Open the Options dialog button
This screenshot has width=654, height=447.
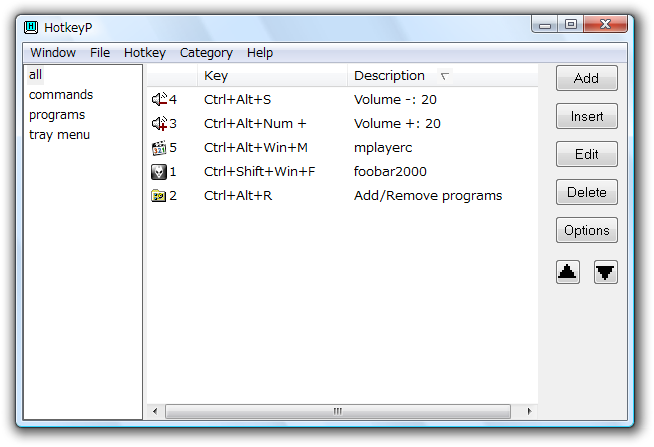(x=586, y=230)
